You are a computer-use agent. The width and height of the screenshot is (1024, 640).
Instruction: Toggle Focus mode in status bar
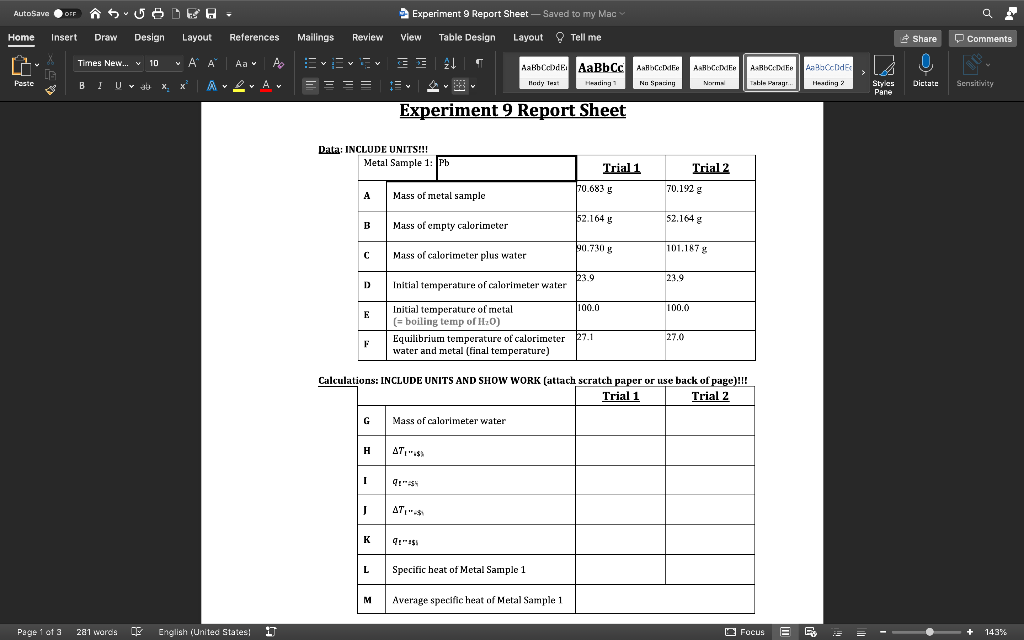[745, 632]
